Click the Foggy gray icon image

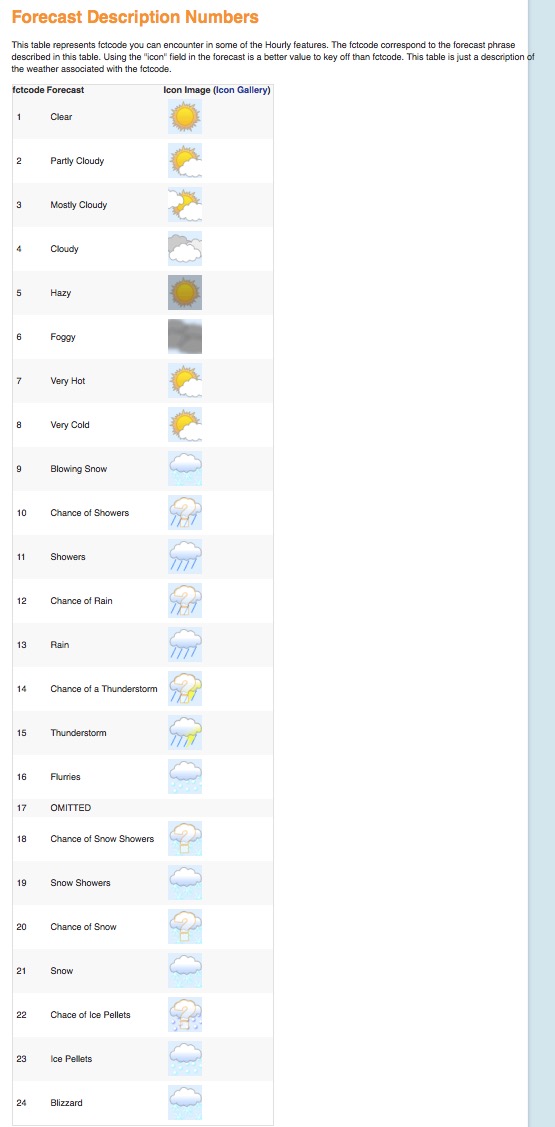pyautogui.click(x=185, y=336)
